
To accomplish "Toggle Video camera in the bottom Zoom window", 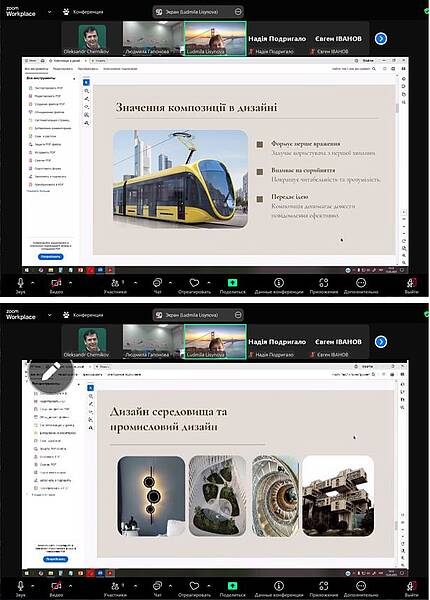I will point(56,586).
